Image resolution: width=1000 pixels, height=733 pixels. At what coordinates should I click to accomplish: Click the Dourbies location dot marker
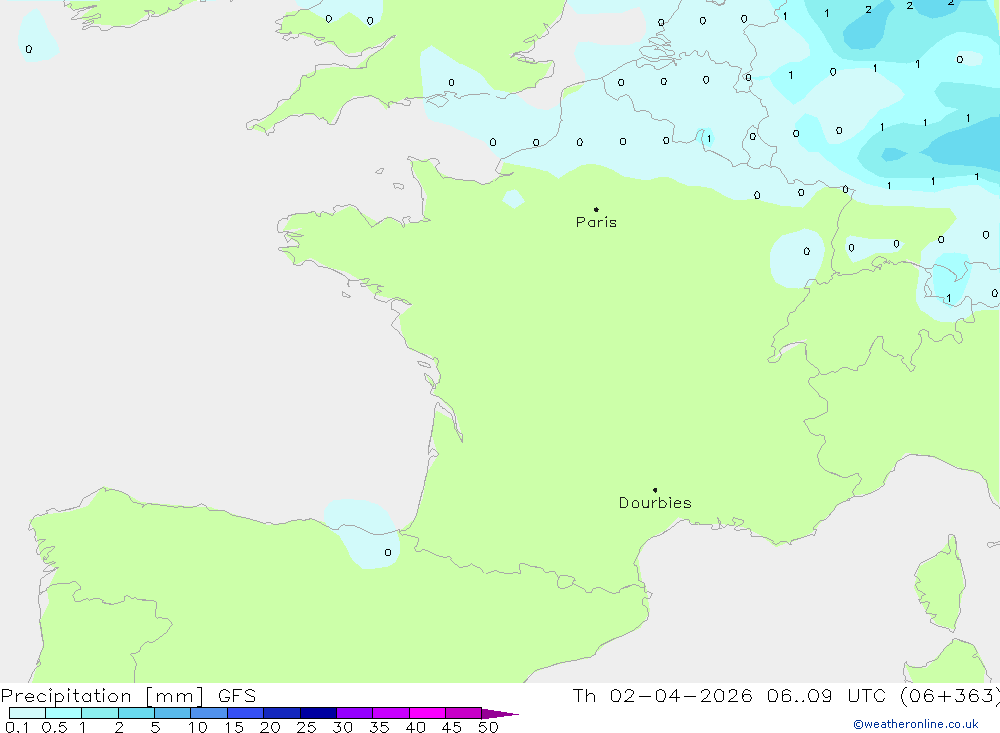click(x=655, y=490)
